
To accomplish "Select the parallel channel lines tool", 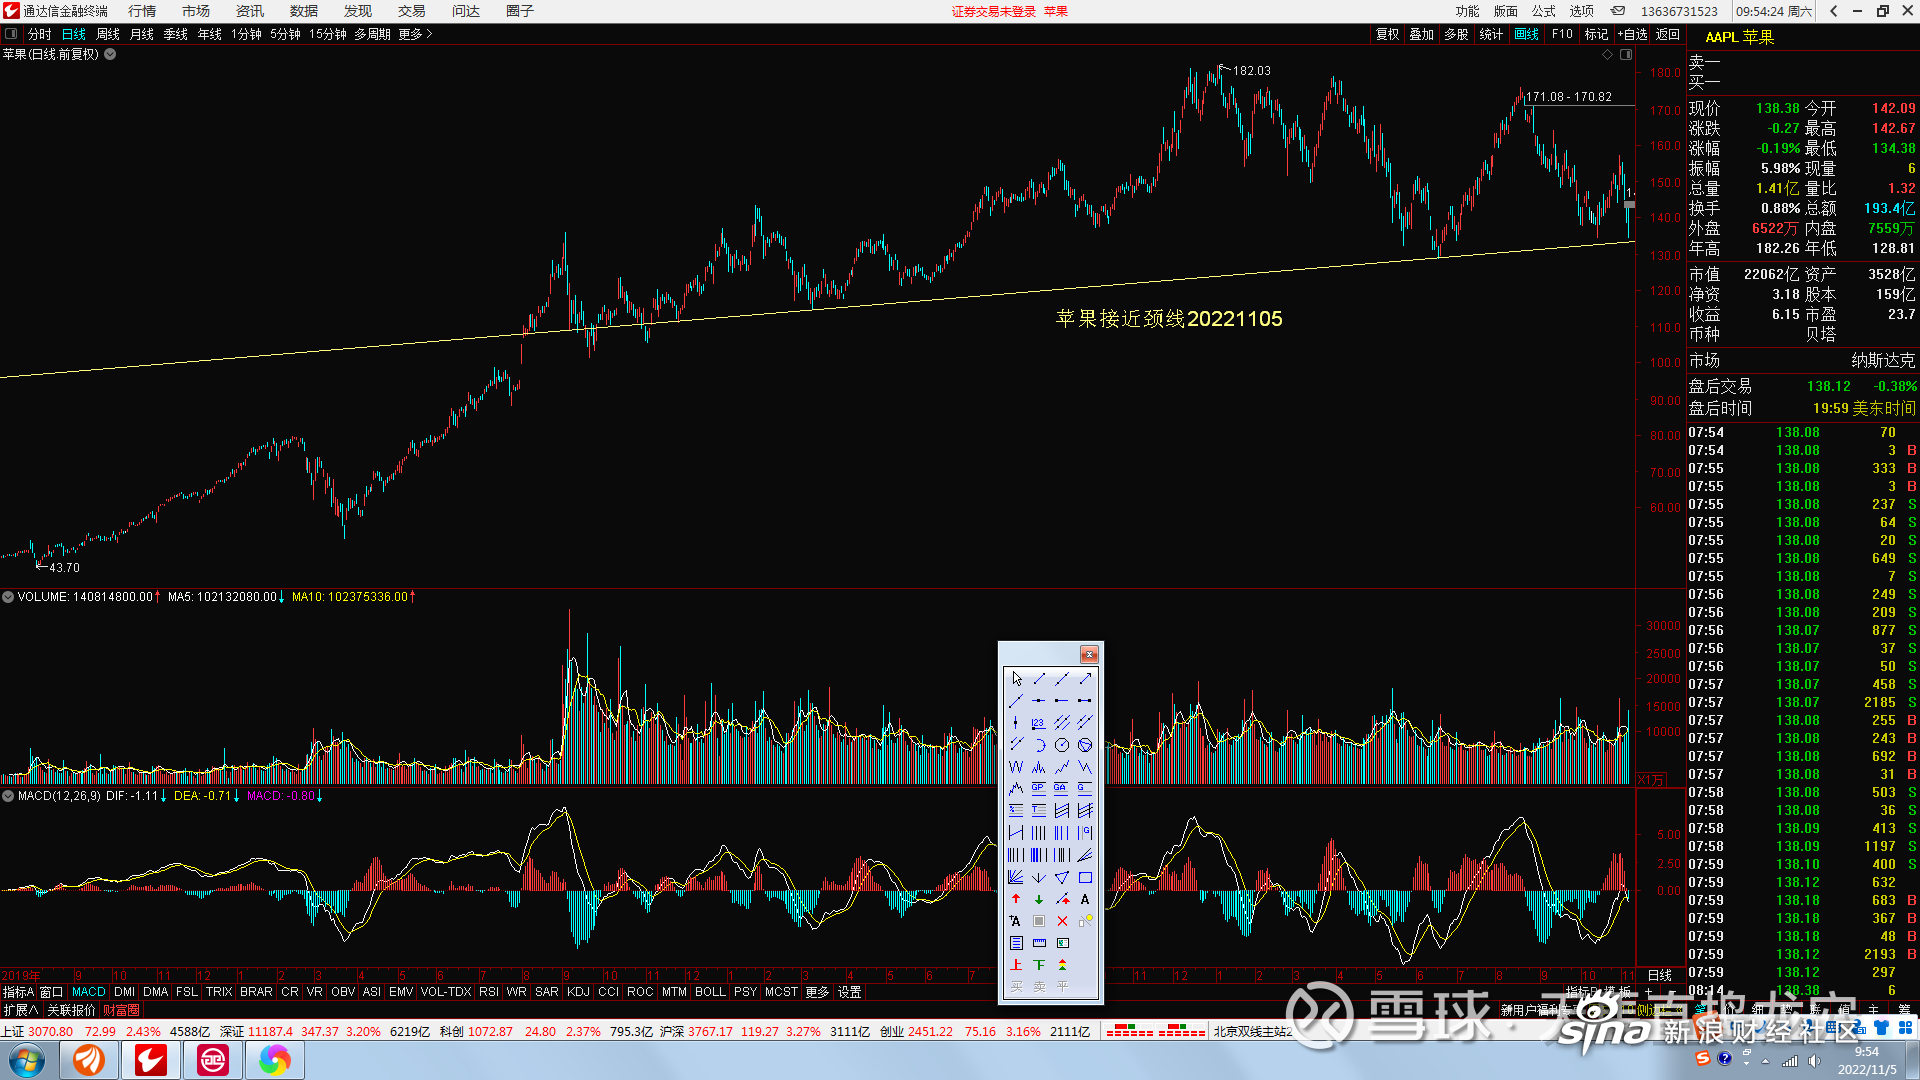I will click(1062, 722).
